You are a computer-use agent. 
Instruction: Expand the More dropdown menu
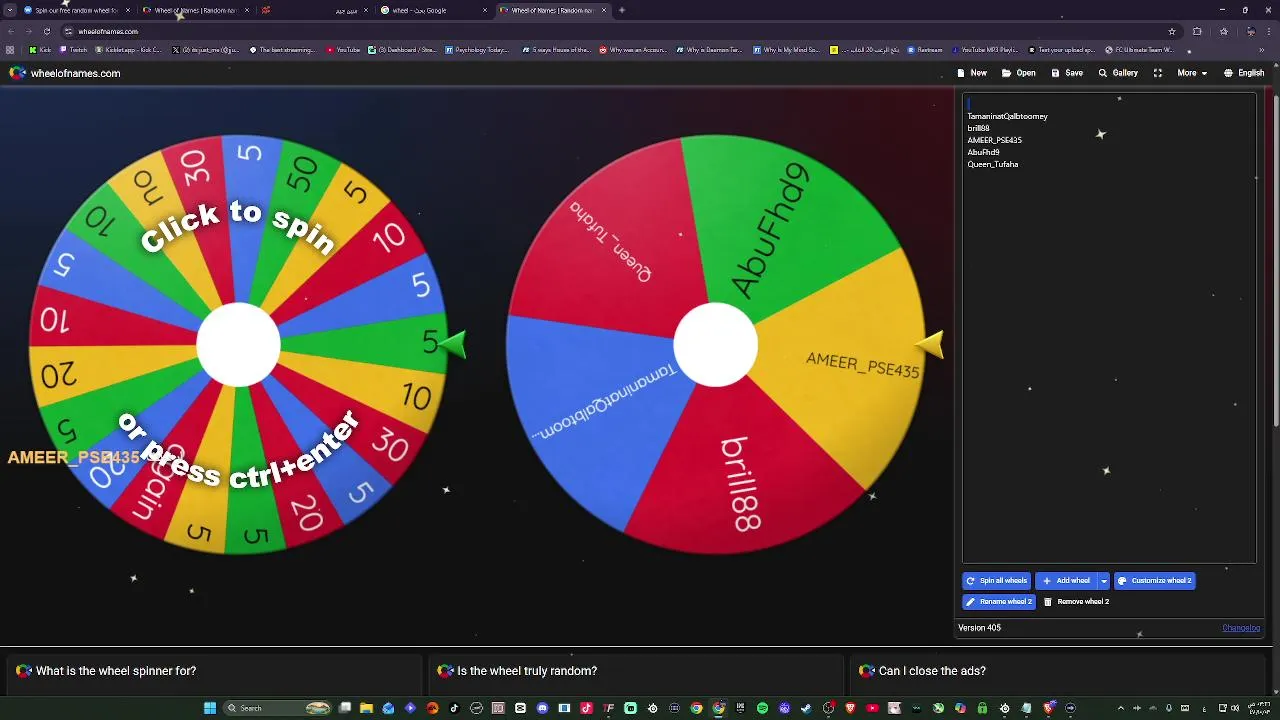point(1192,73)
